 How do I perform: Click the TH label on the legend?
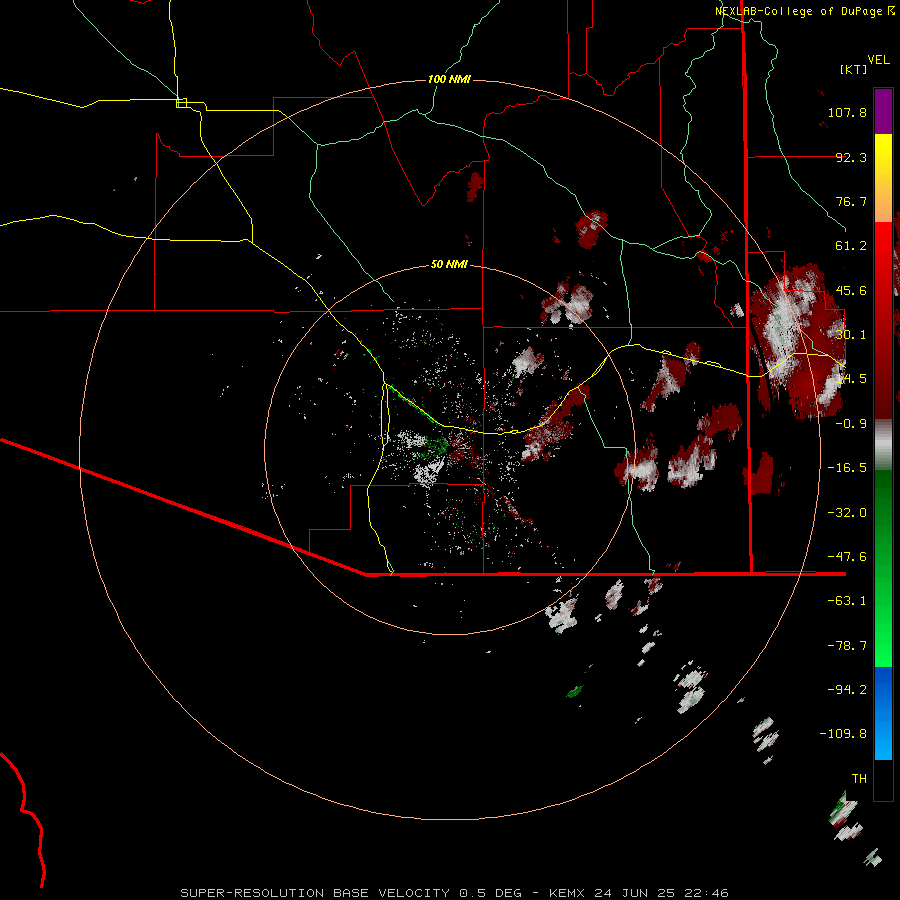pos(859,779)
